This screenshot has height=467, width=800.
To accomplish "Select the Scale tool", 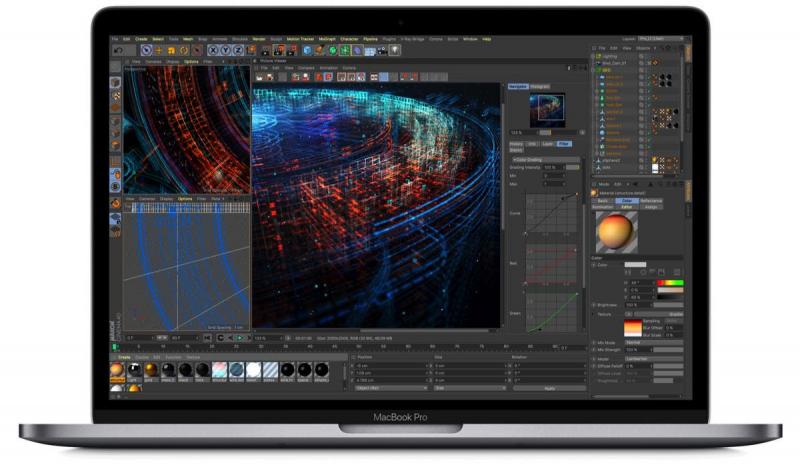I will tap(171, 50).
